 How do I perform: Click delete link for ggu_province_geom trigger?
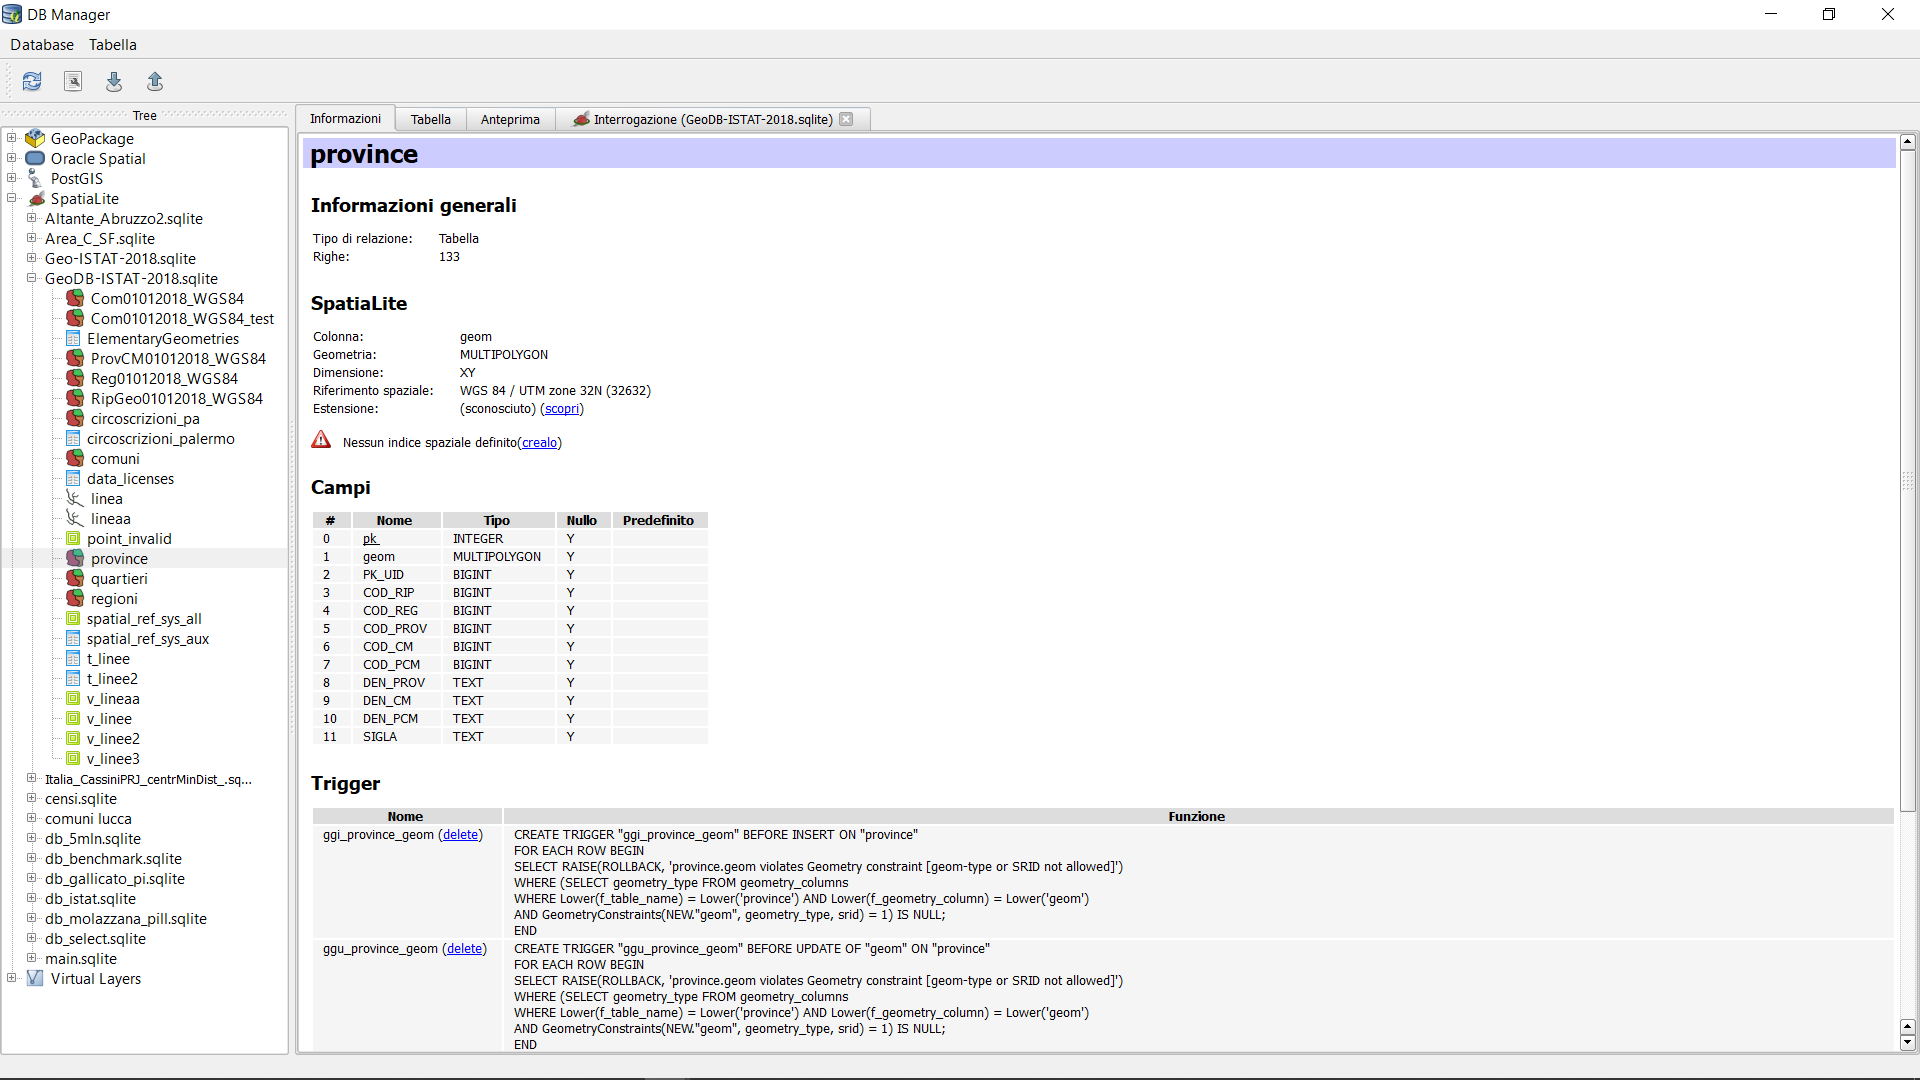pyautogui.click(x=465, y=948)
